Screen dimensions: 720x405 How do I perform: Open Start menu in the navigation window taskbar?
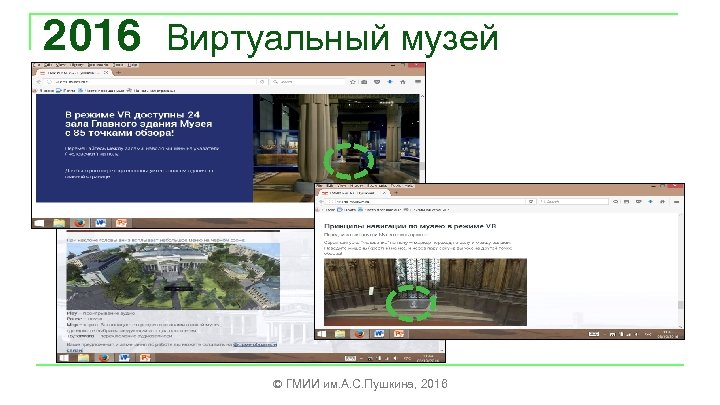tap(322, 334)
